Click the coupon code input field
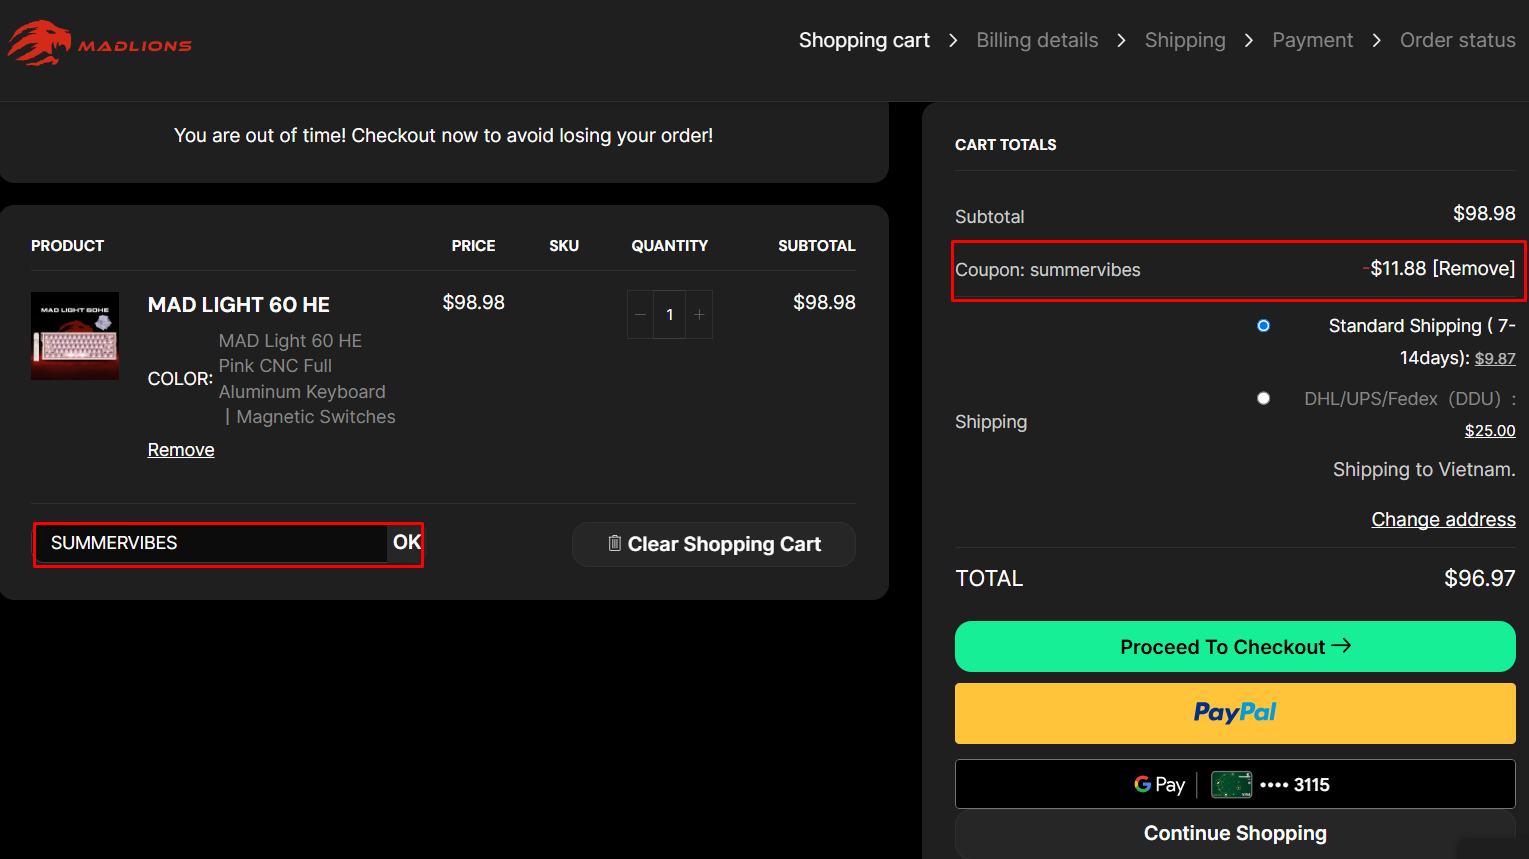 212,543
